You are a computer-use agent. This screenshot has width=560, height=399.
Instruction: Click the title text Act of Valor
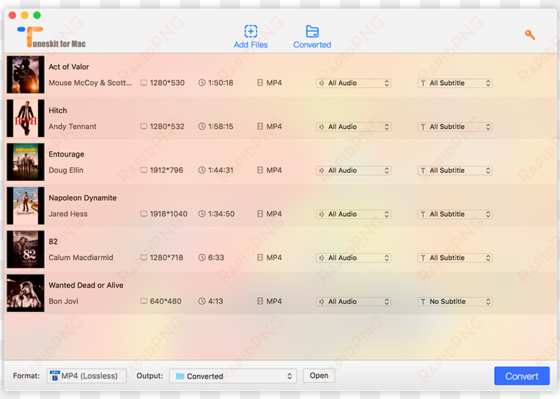click(x=69, y=67)
